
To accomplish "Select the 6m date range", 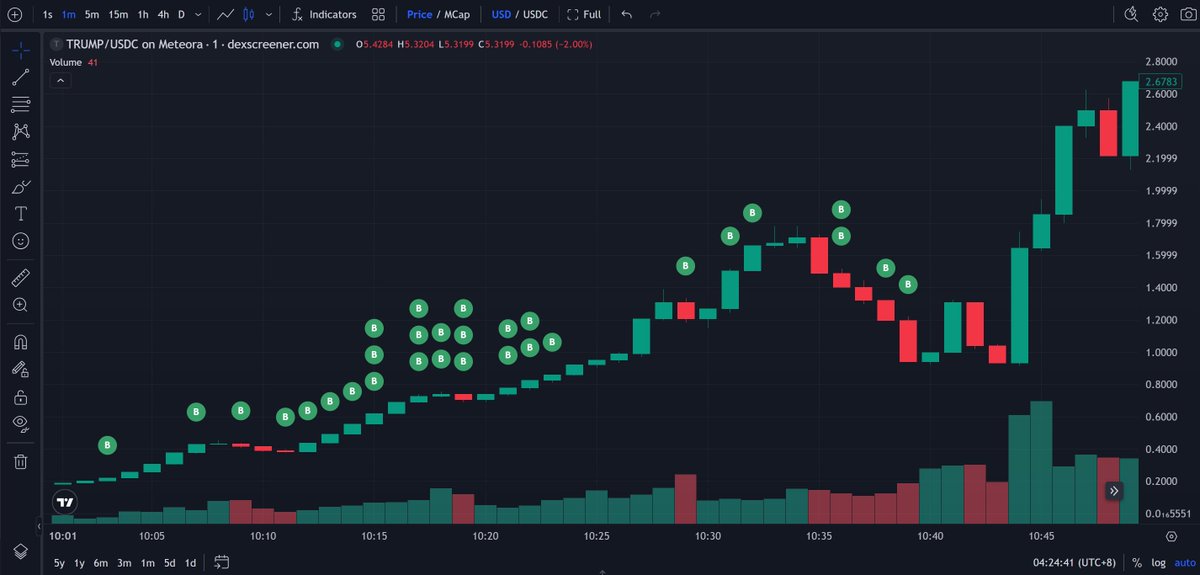I will click(101, 563).
